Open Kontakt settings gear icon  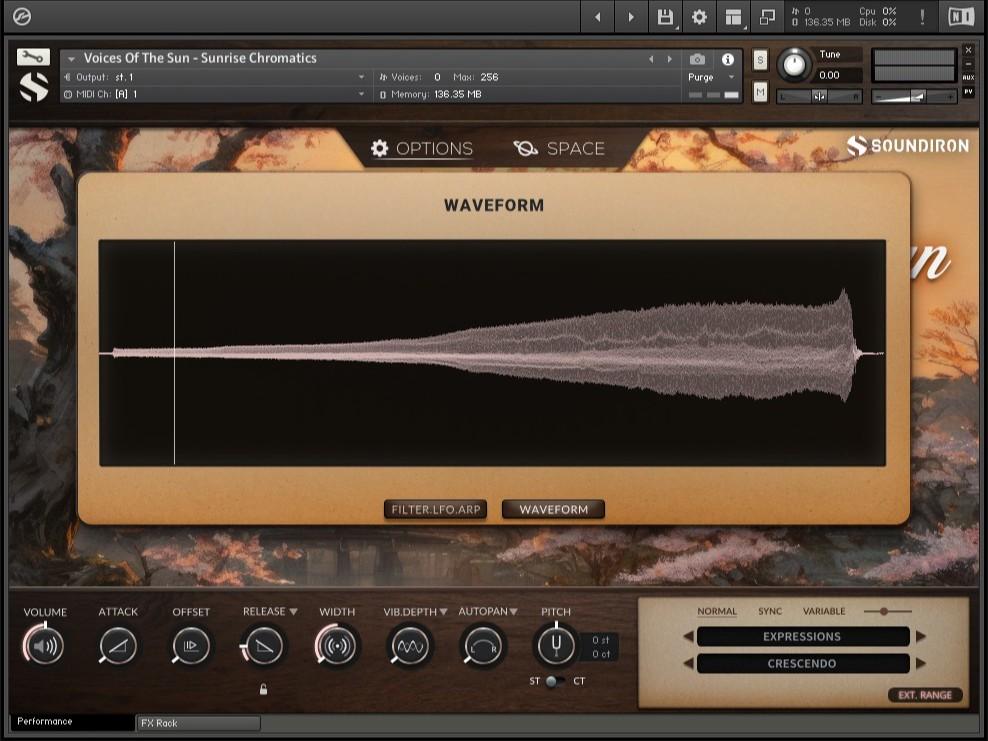tap(699, 17)
